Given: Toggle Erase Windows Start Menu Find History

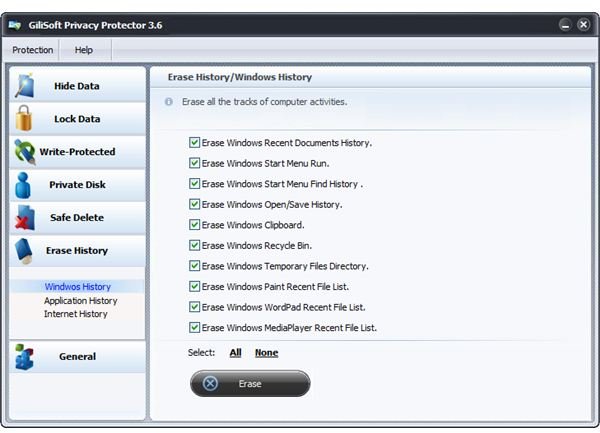Looking at the screenshot, I should 194,184.
